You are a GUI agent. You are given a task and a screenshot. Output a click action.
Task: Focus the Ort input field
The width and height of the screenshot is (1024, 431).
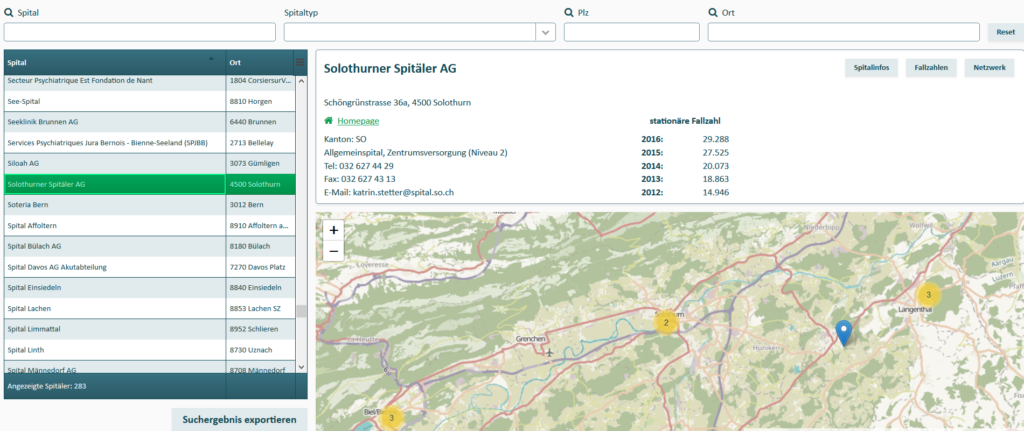pyautogui.click(x=844, y=32)
